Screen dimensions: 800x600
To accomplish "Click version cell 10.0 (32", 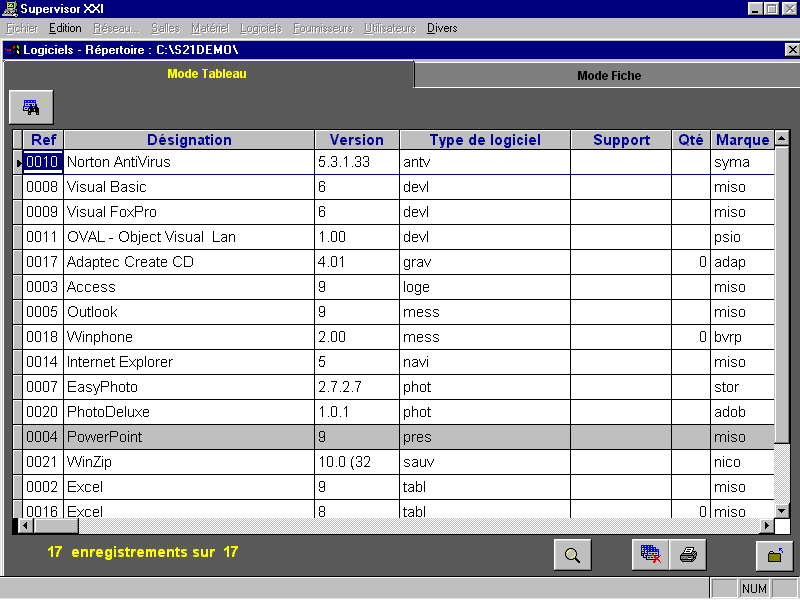I will pyautogui.click(x=357, y=462).
